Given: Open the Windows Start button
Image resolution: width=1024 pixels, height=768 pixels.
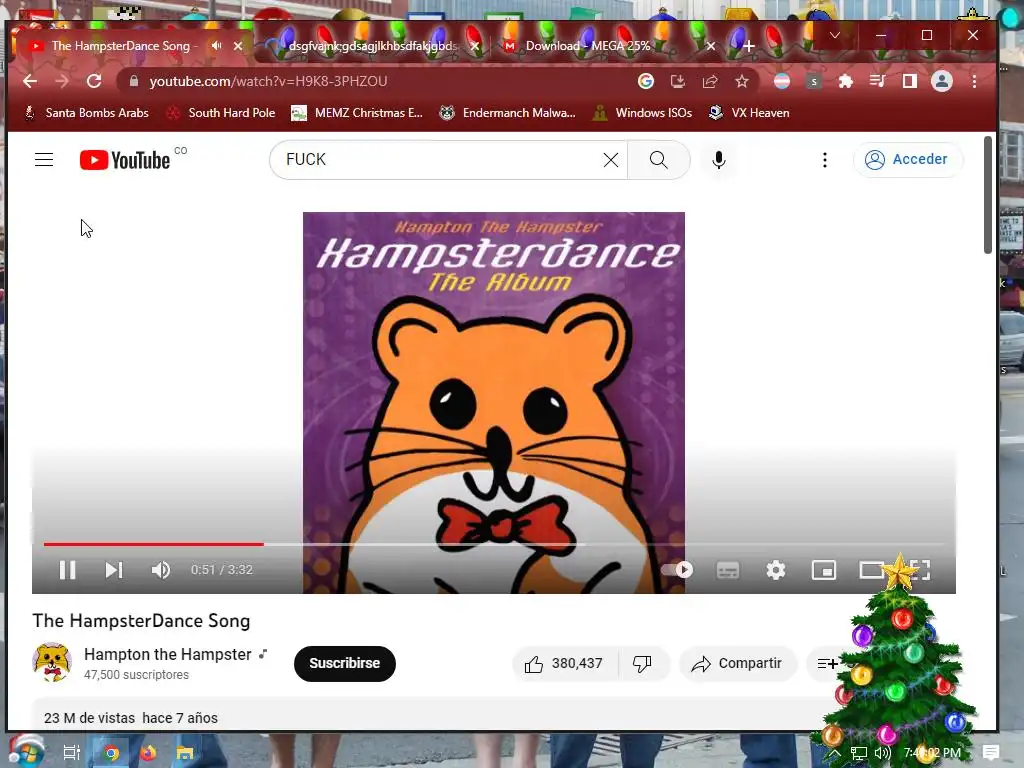Looking at the screenshot, I should pos(26,752).
